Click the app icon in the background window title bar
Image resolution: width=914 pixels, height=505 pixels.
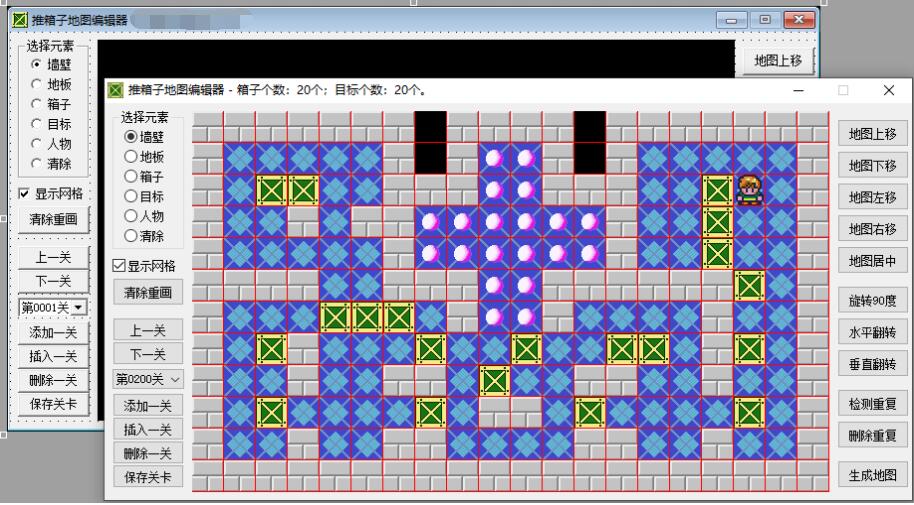pos(12,21)
